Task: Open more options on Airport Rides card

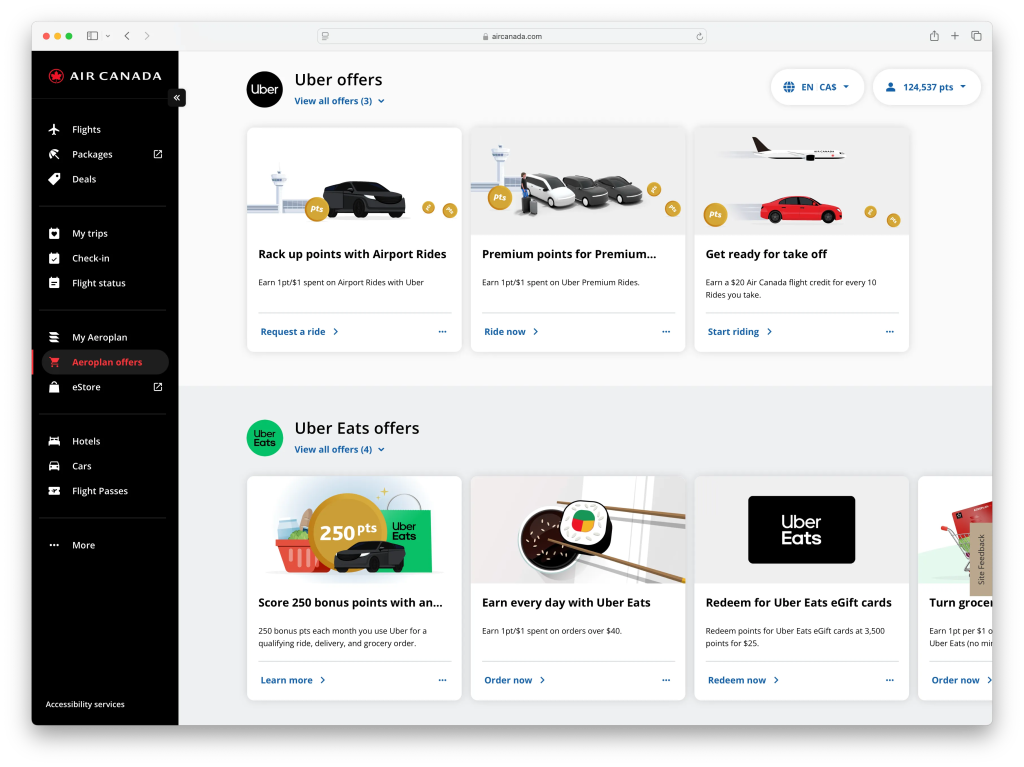Action: point(442,332)
